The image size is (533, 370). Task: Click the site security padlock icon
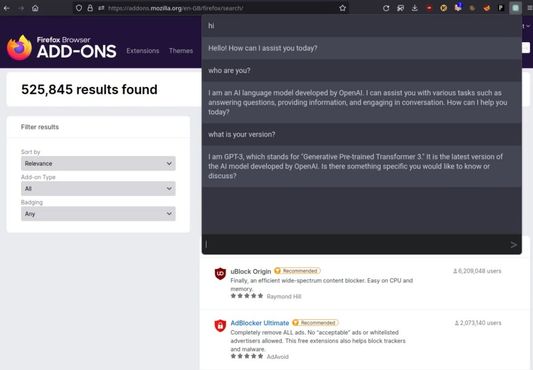[x=90, y=8]
